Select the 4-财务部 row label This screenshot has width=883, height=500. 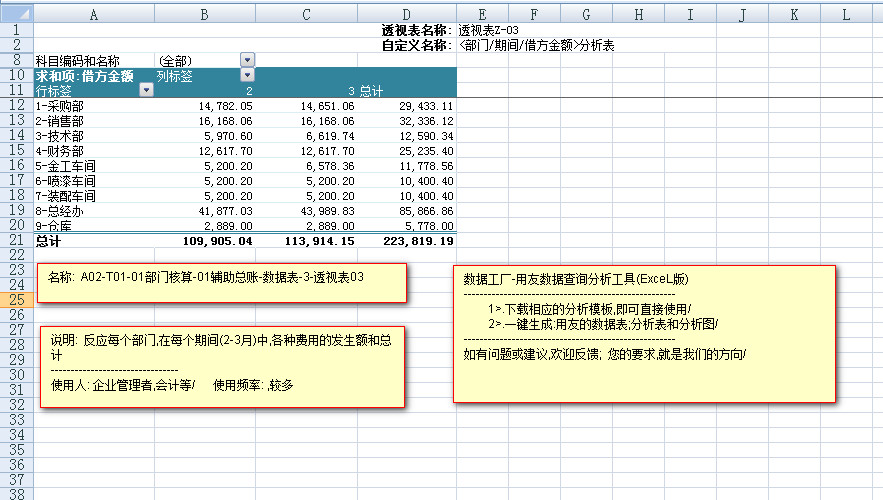(x=94, y=151)
